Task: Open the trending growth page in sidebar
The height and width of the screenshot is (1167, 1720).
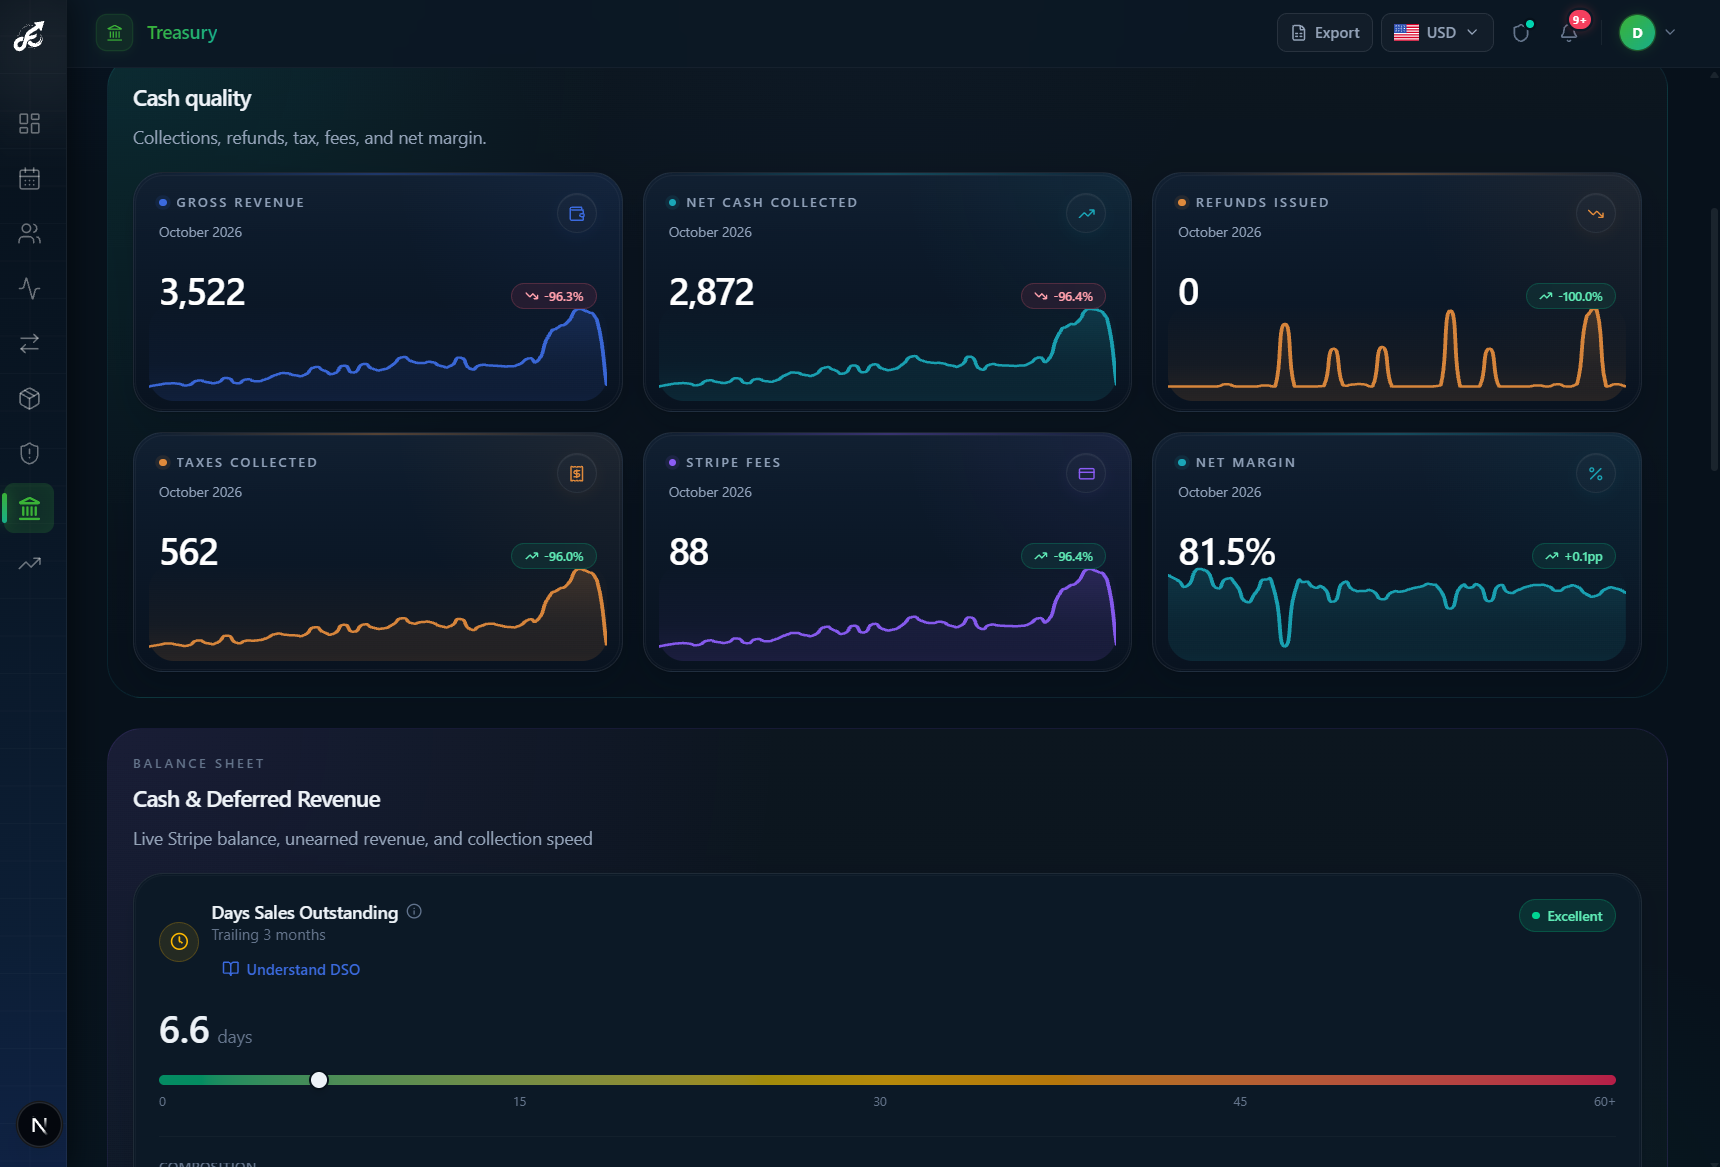Action: coord(30,563)
